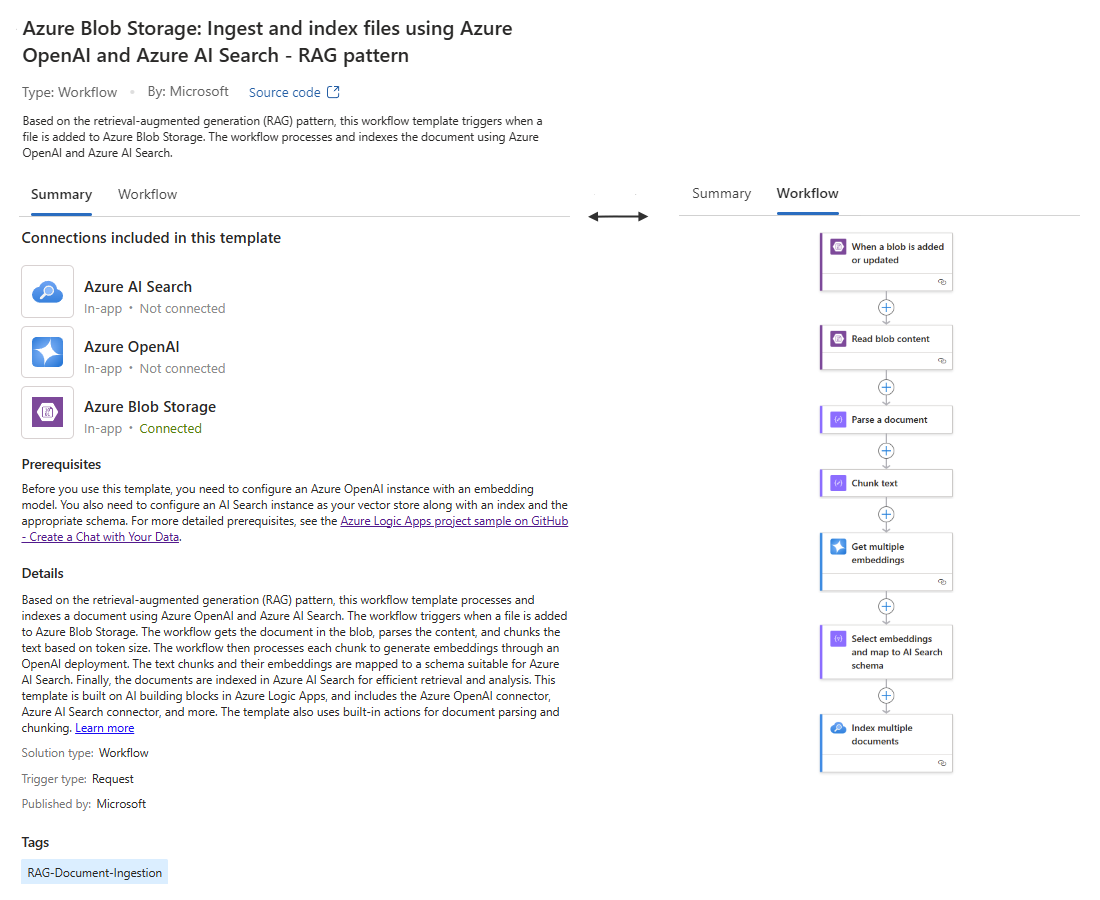The height and width of the screenshot is (900, 1100).
Task: Click the blob trigger icon in the first workflow step
Action: [x=838, y=246]
